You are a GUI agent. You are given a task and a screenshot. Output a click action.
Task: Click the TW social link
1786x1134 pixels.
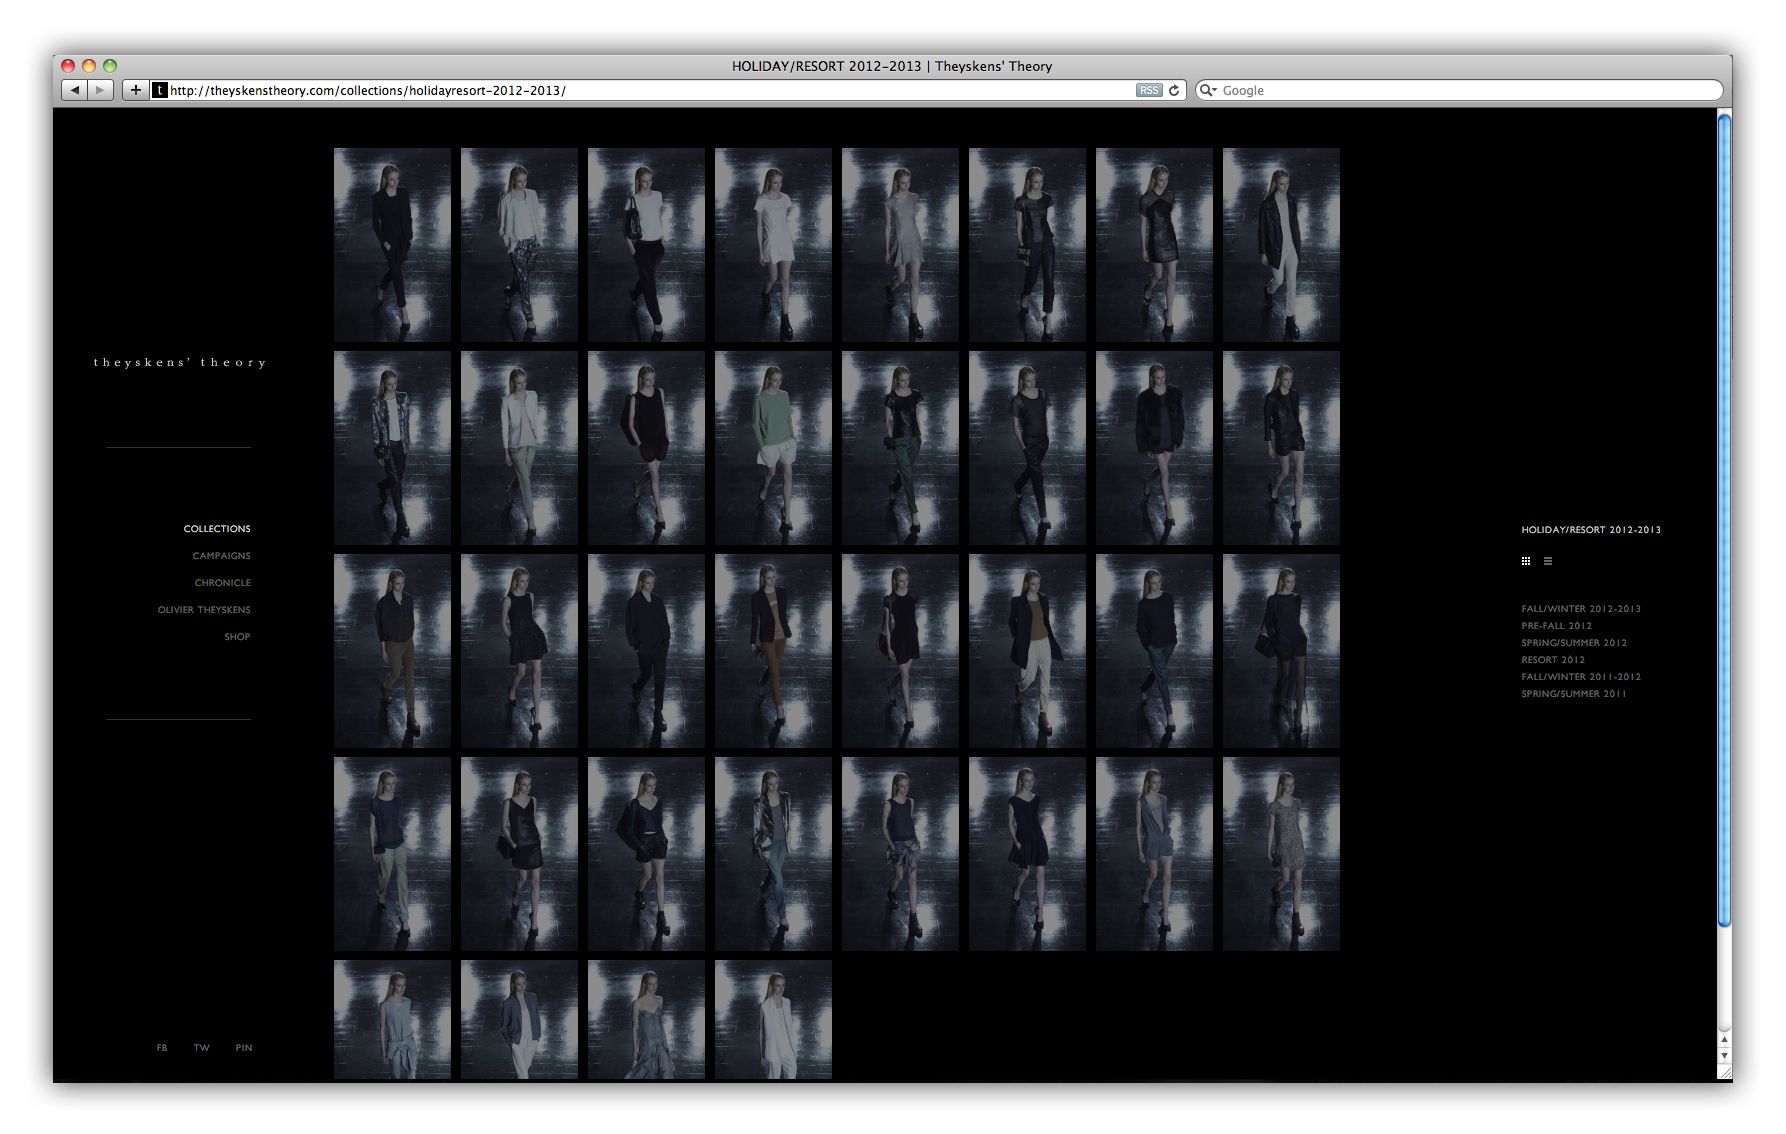tap(202, 1048)
